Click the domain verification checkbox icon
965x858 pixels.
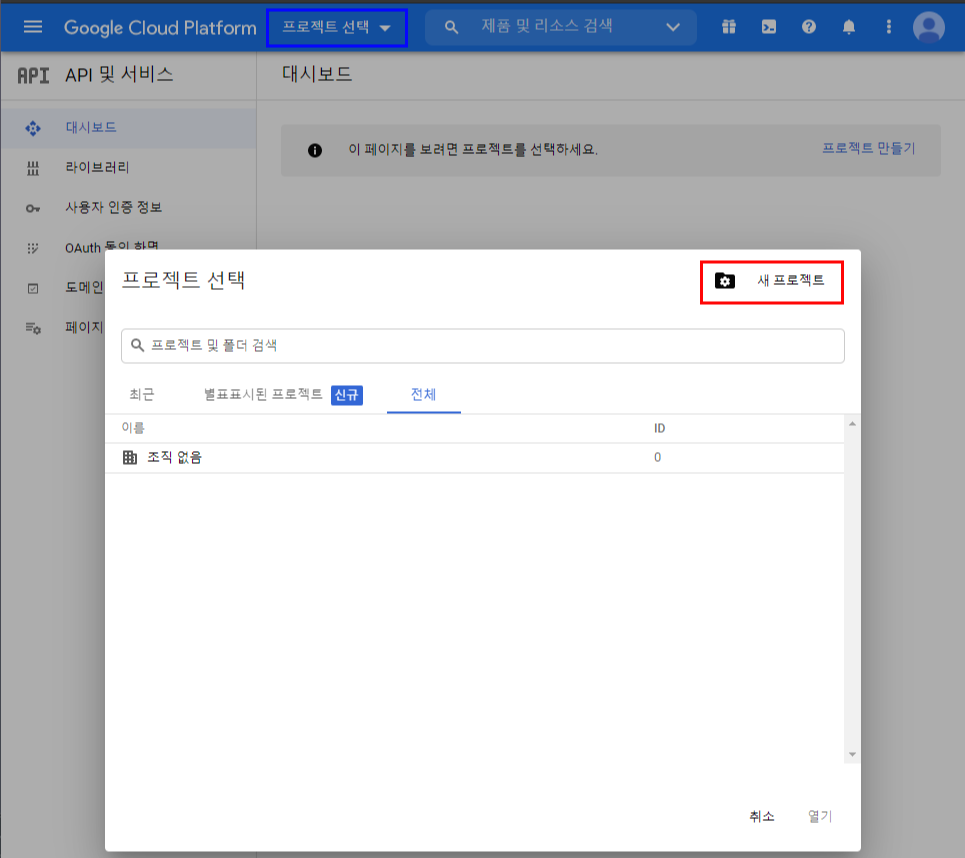coord(33,288)
